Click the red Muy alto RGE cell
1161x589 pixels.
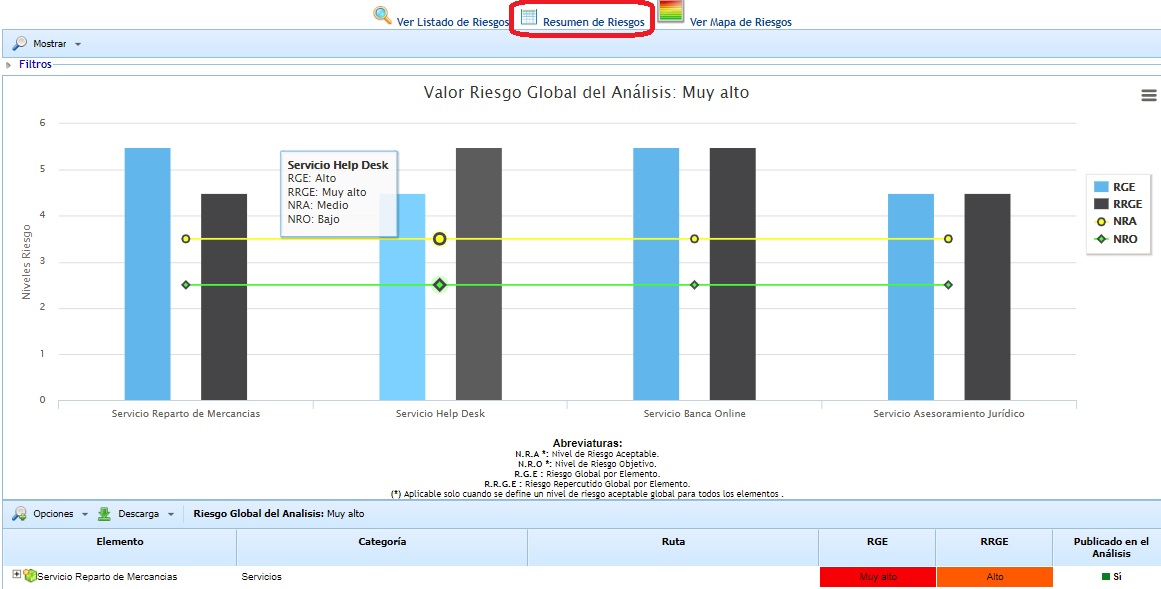pyautogui.click(x=877, y=577)
